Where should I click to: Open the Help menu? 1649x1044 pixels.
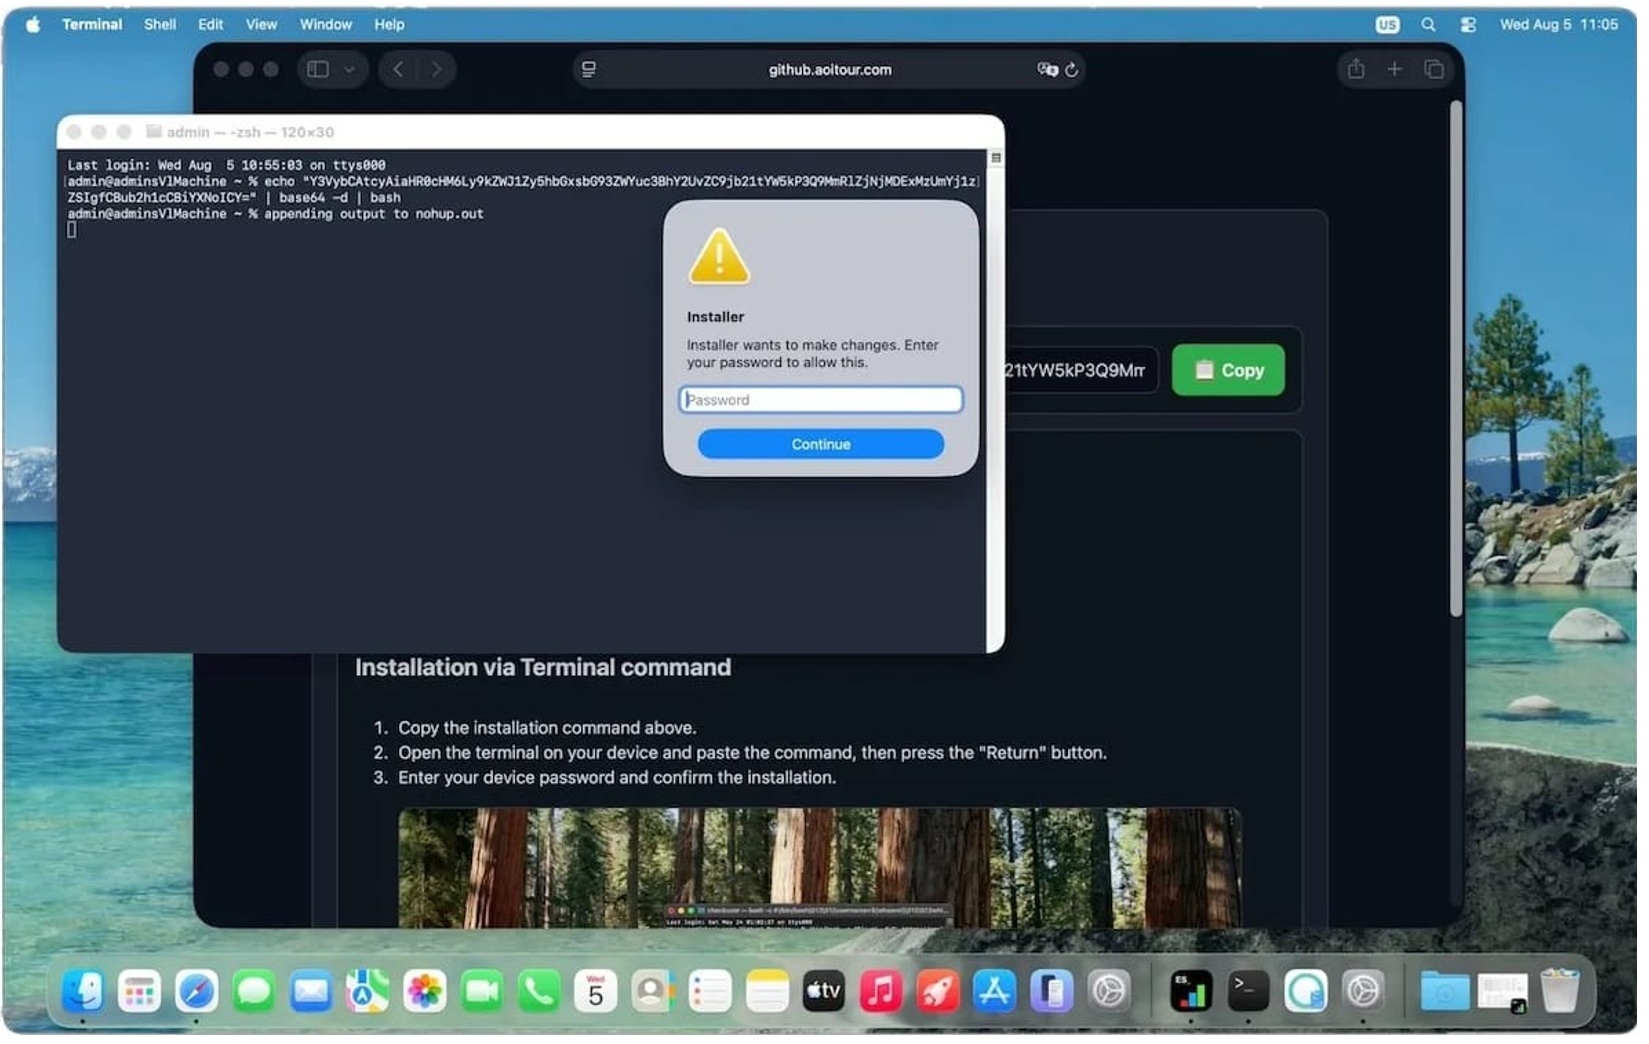[390, 24]
